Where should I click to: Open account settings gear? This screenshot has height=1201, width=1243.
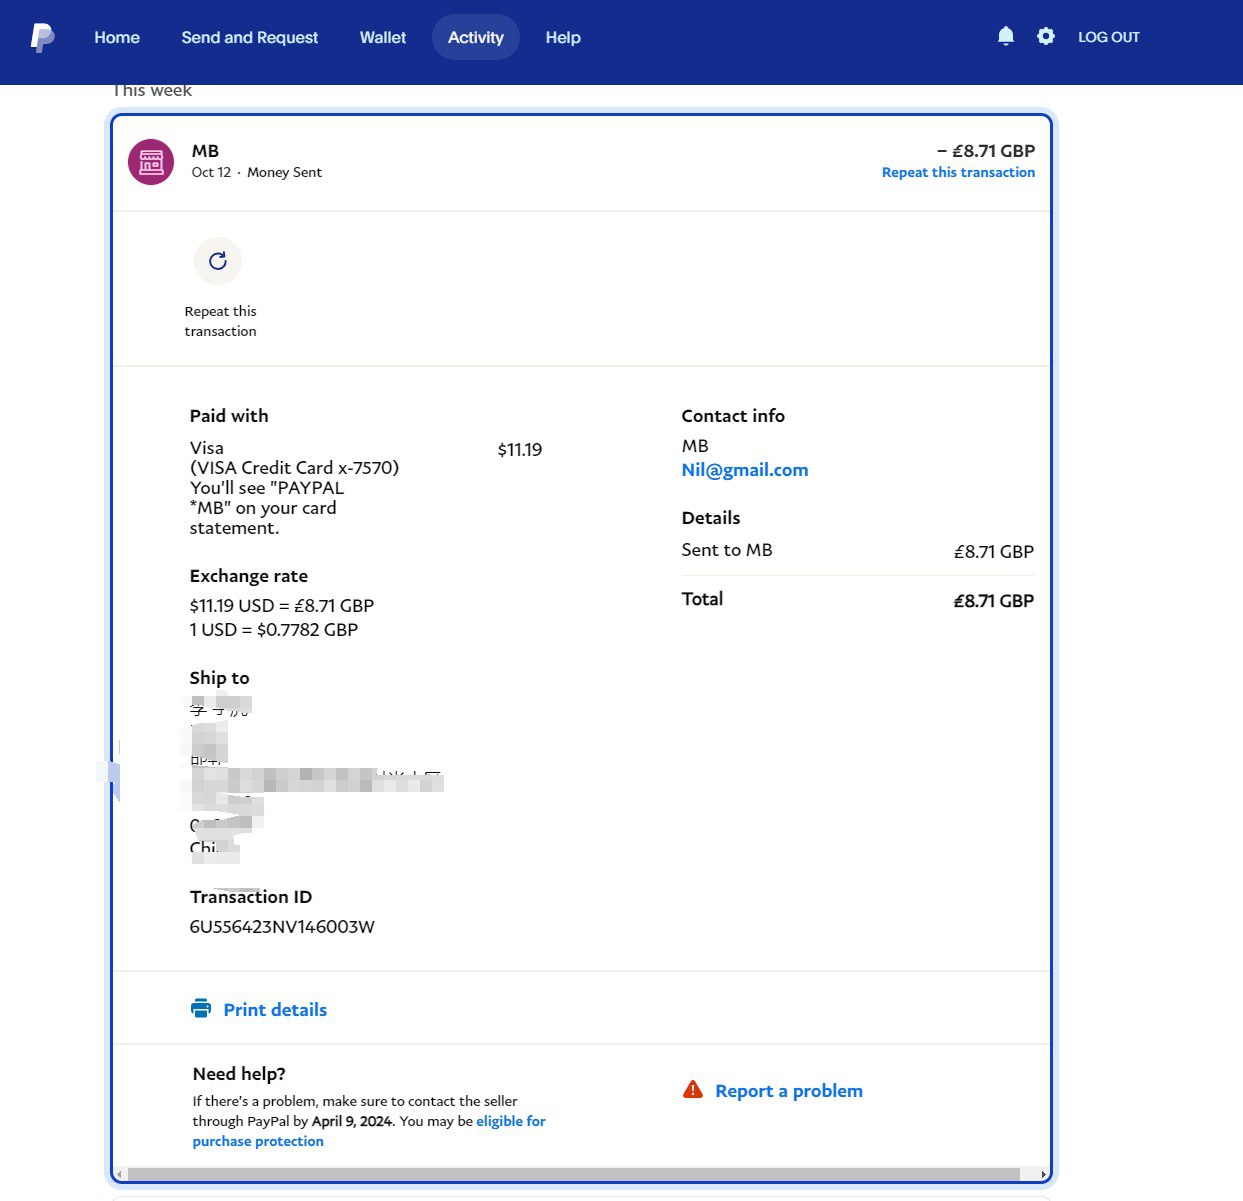pos(1046,37)
